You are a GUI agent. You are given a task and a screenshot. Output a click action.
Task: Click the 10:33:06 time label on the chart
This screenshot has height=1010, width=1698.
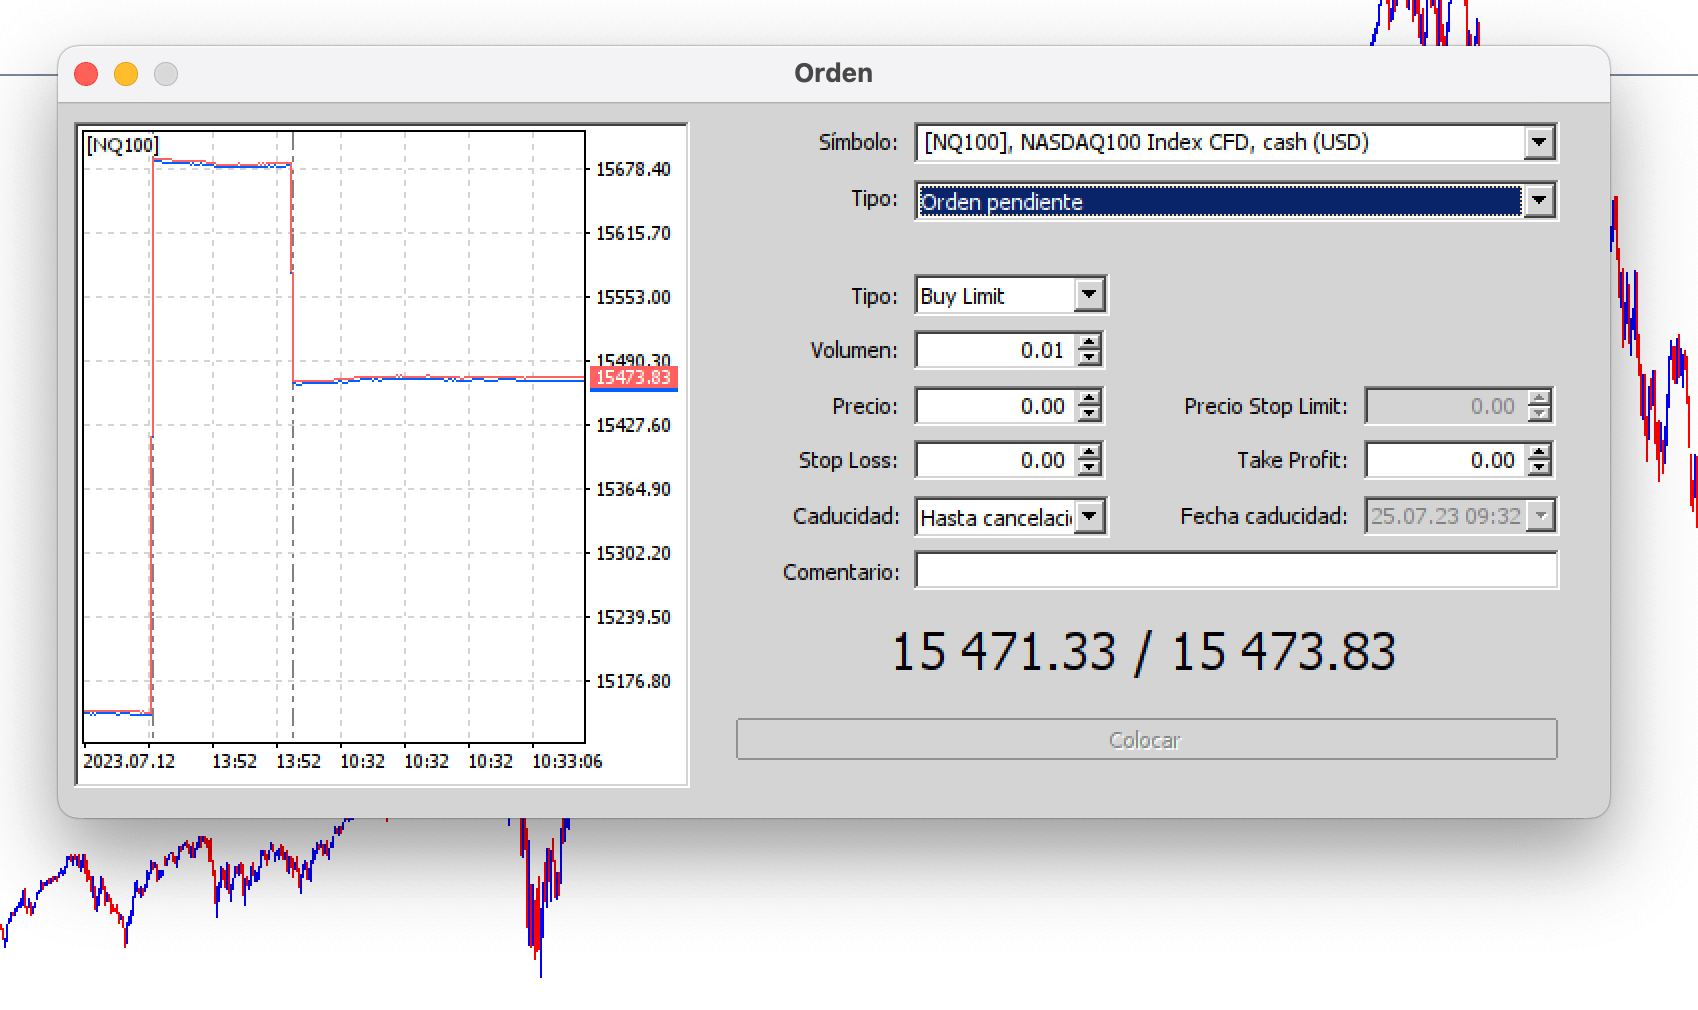click(567, 761)
